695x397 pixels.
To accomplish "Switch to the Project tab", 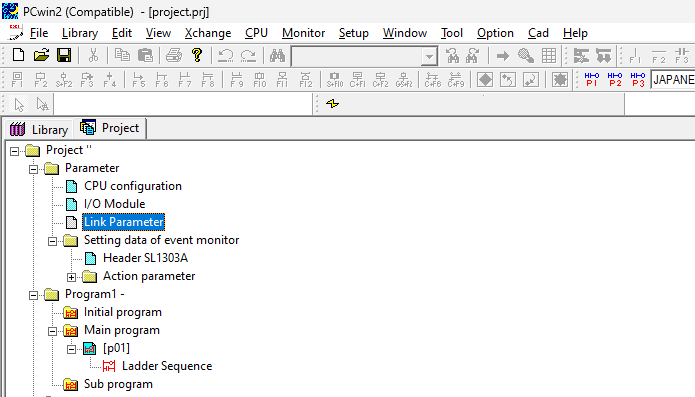I will [110, 128].
